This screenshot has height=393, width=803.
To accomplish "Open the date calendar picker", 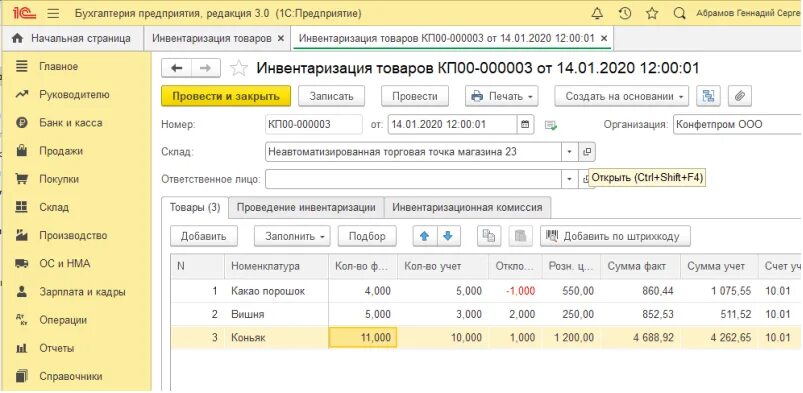I will tap(525, 124).
